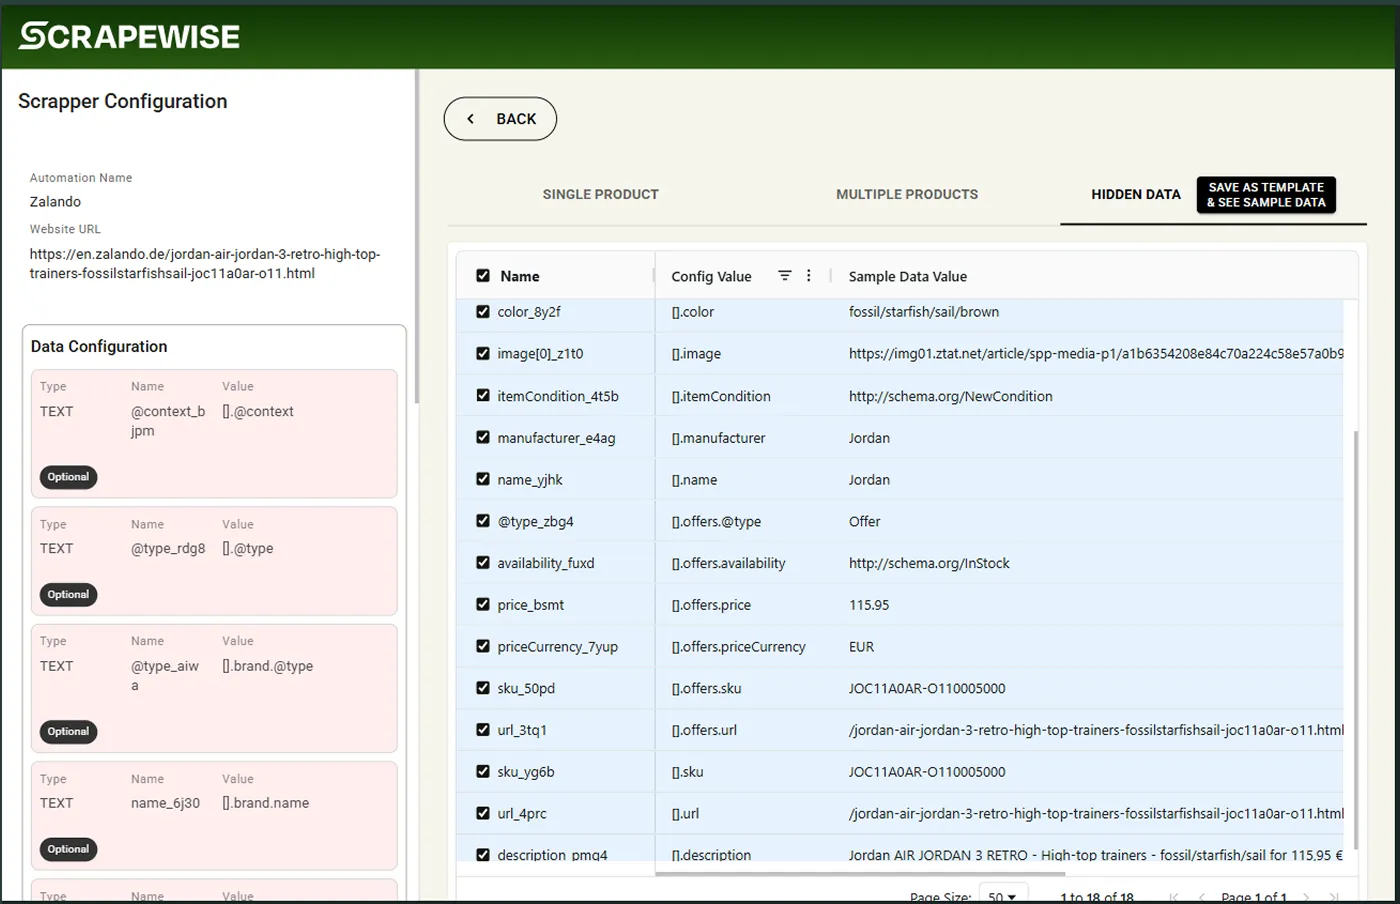Sort by the Sample Data Value column header
Image resolution: width=1400 pixels, height=904 pixels.
coord(907,277)
